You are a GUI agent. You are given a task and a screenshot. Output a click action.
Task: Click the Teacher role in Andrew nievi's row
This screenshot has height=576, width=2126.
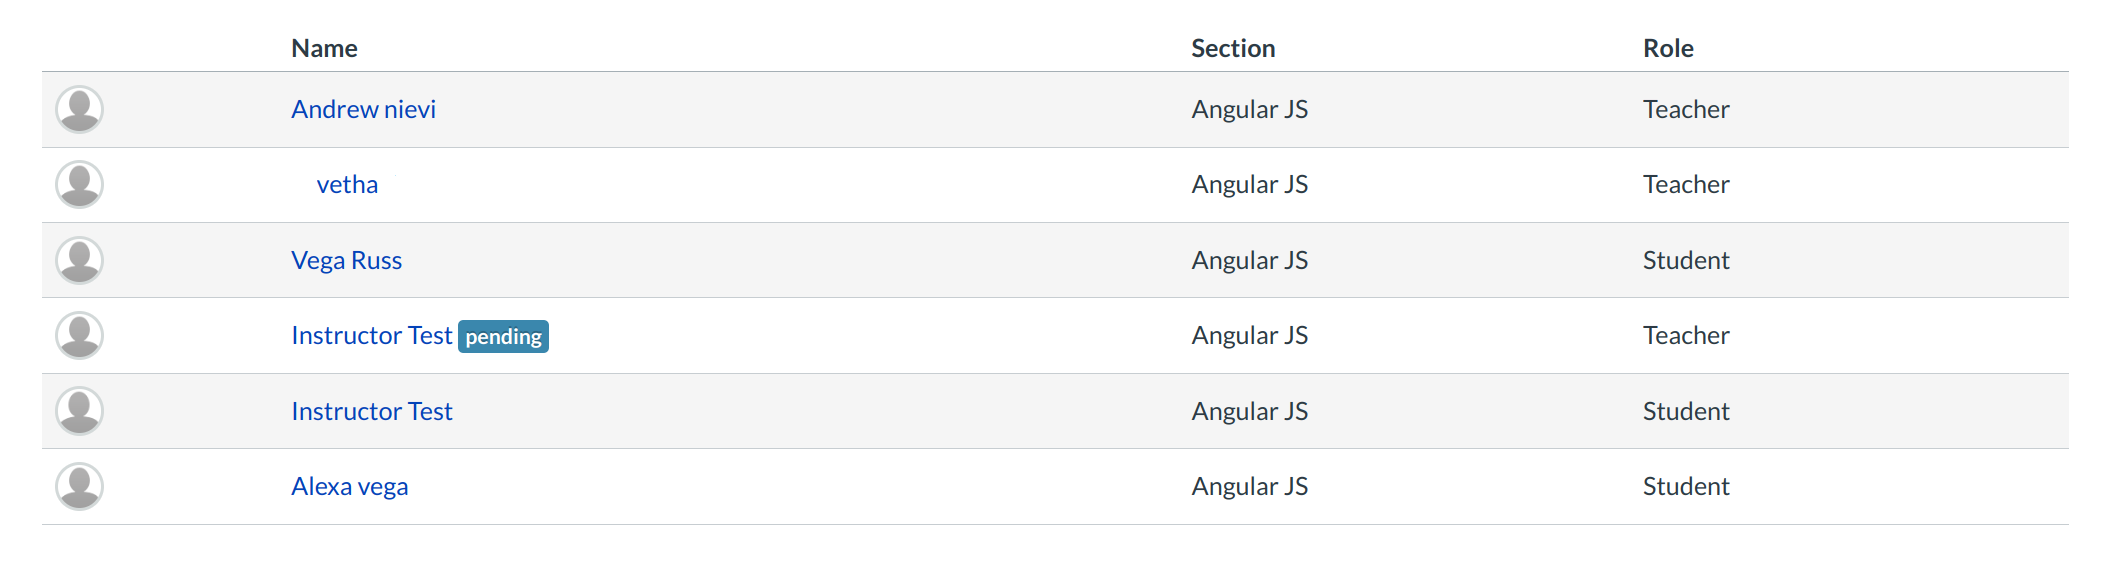1685,109
